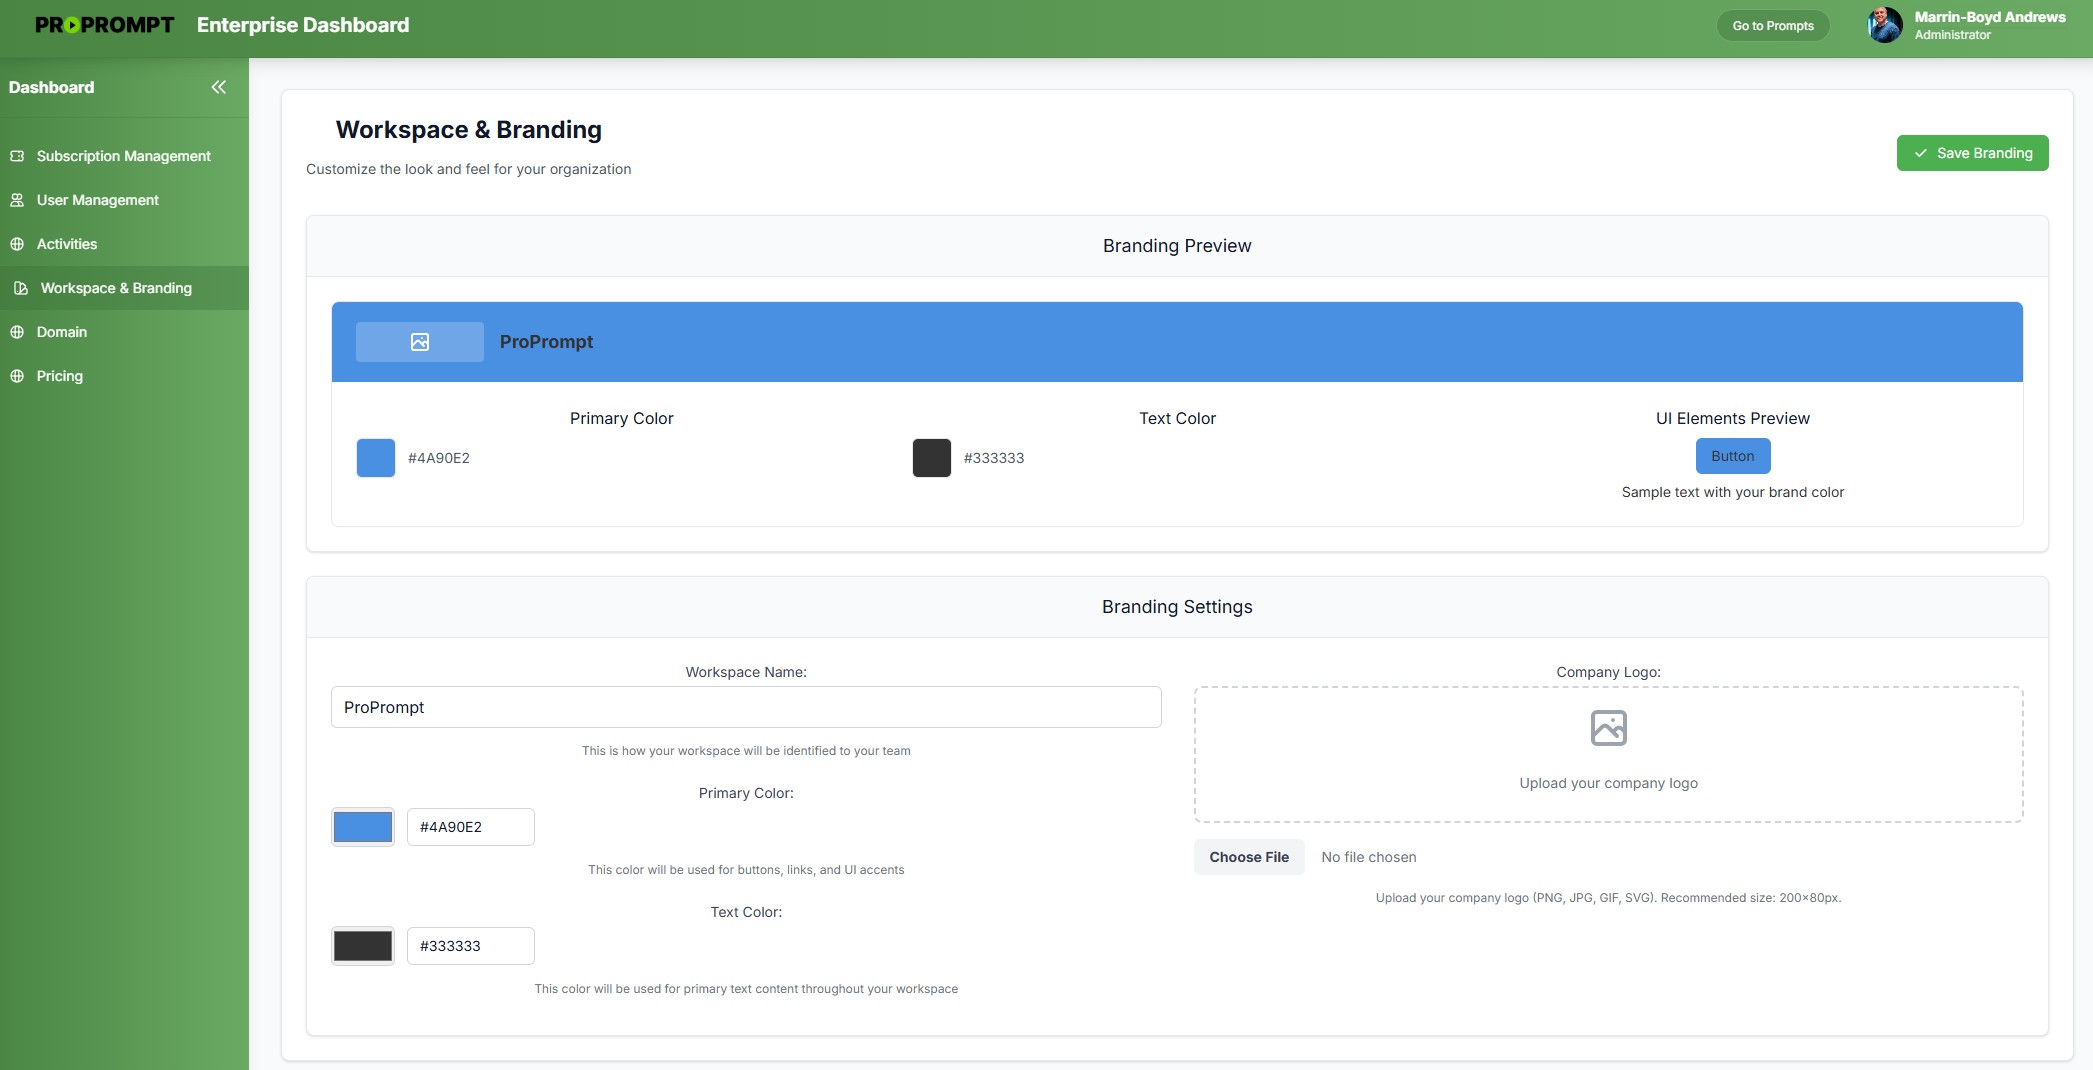Go to the Activities page

(x=124, y=244)
